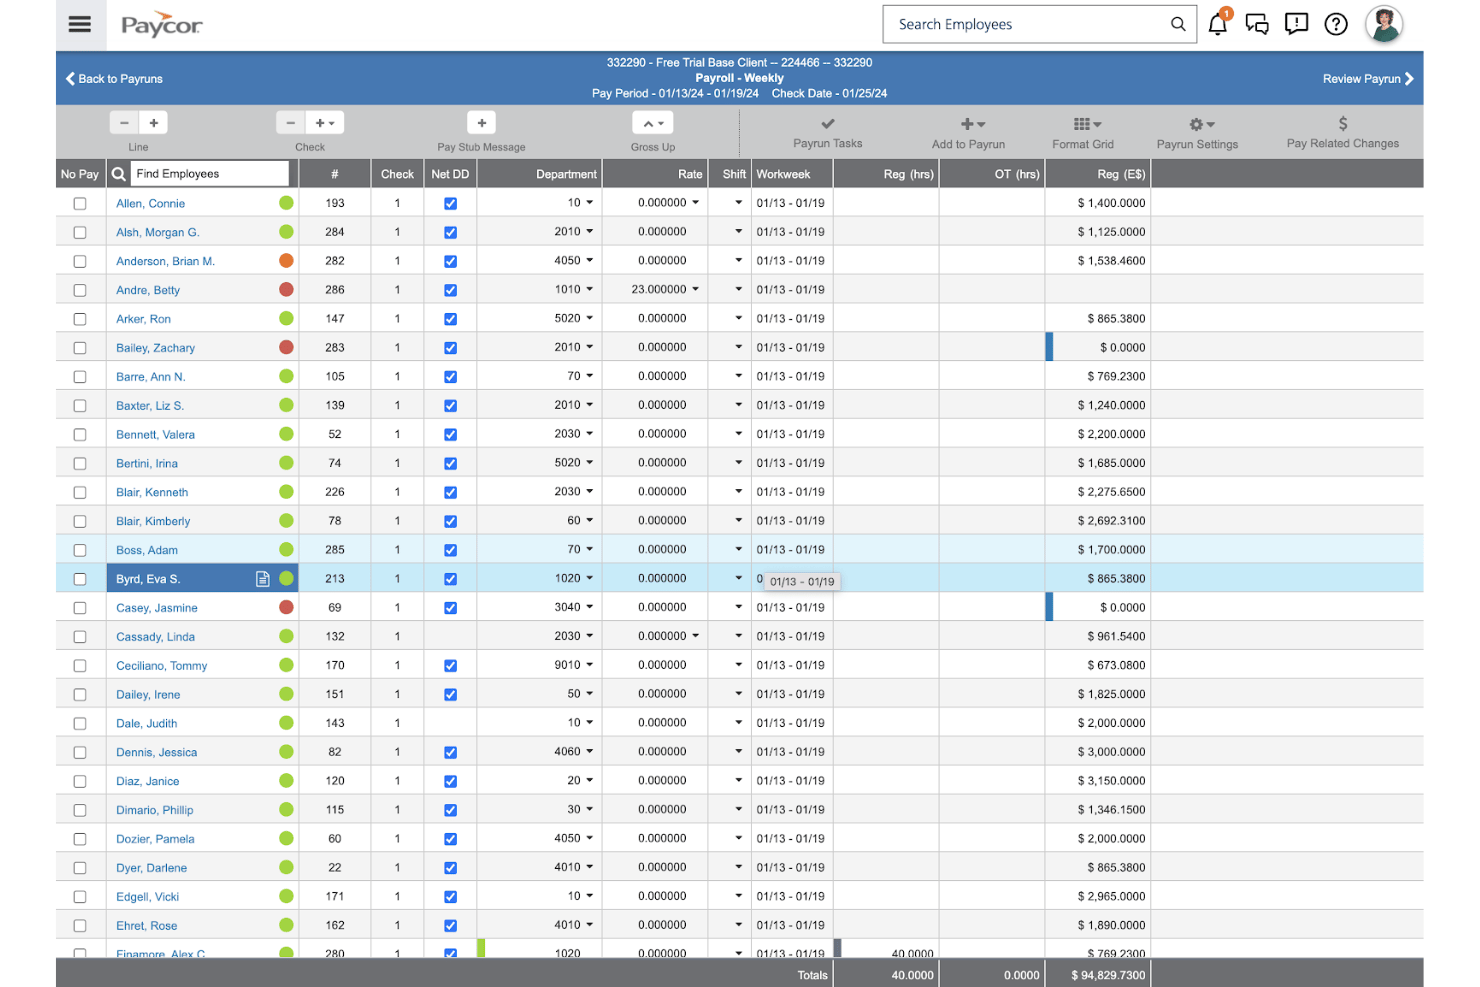Click the Find Employees search icon

119,174
